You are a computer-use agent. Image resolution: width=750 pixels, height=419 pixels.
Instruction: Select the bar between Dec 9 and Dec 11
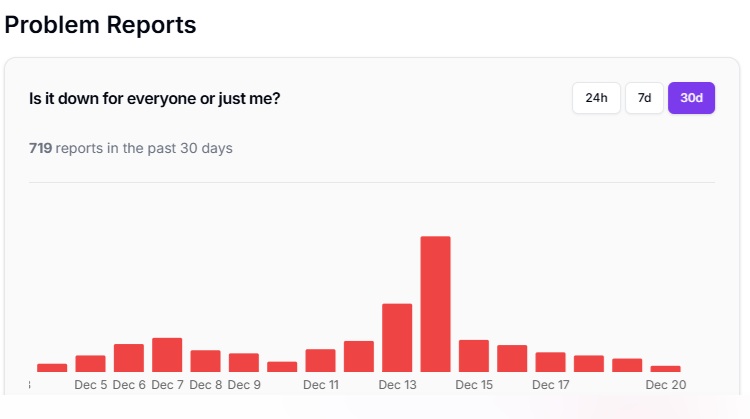(x=282, y=366)
